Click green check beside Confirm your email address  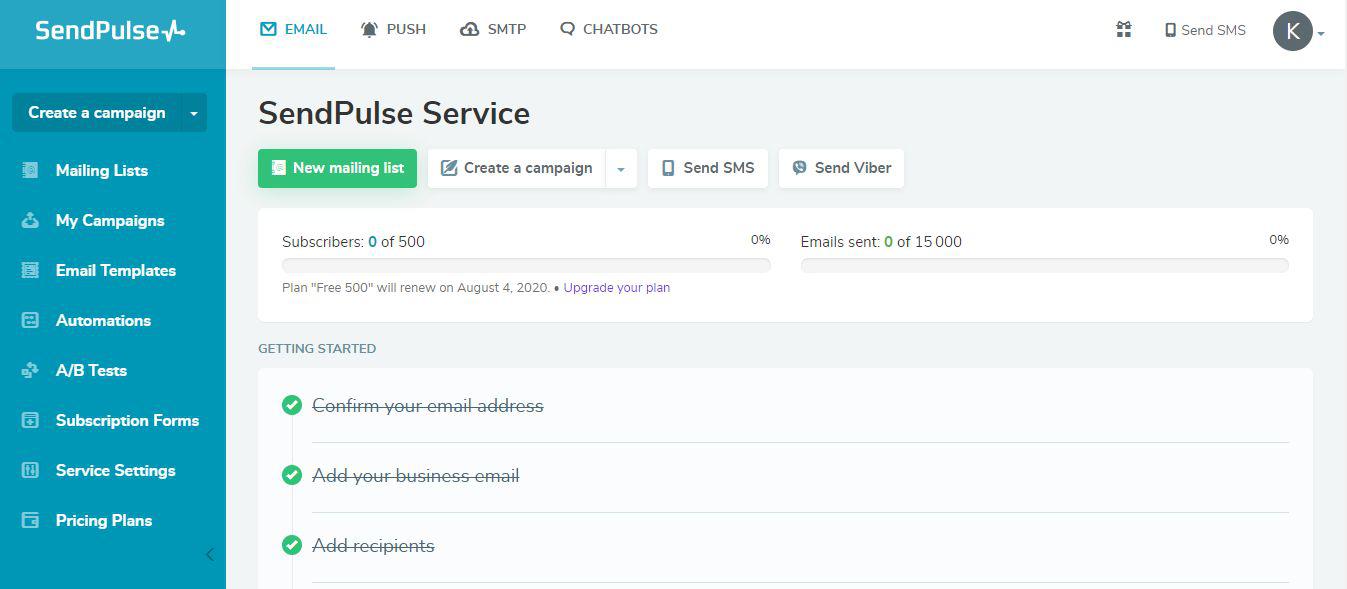click(x=292, y=405)
